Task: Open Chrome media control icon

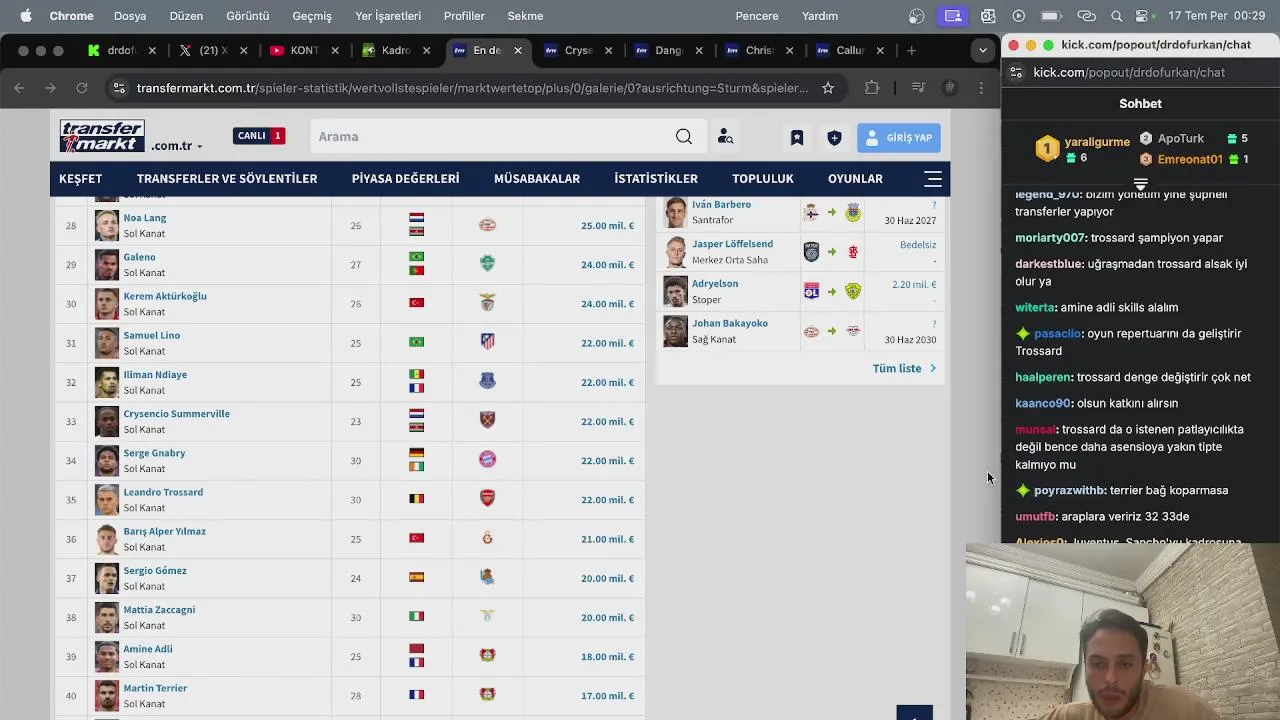Action: [917, 88]
